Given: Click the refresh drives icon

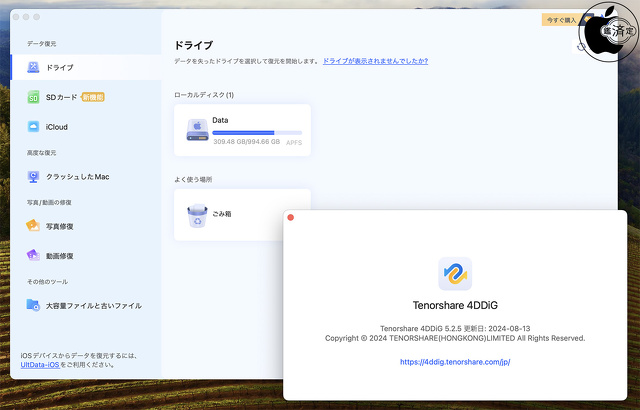Looking at the screenshot, I should pos(581,47).
